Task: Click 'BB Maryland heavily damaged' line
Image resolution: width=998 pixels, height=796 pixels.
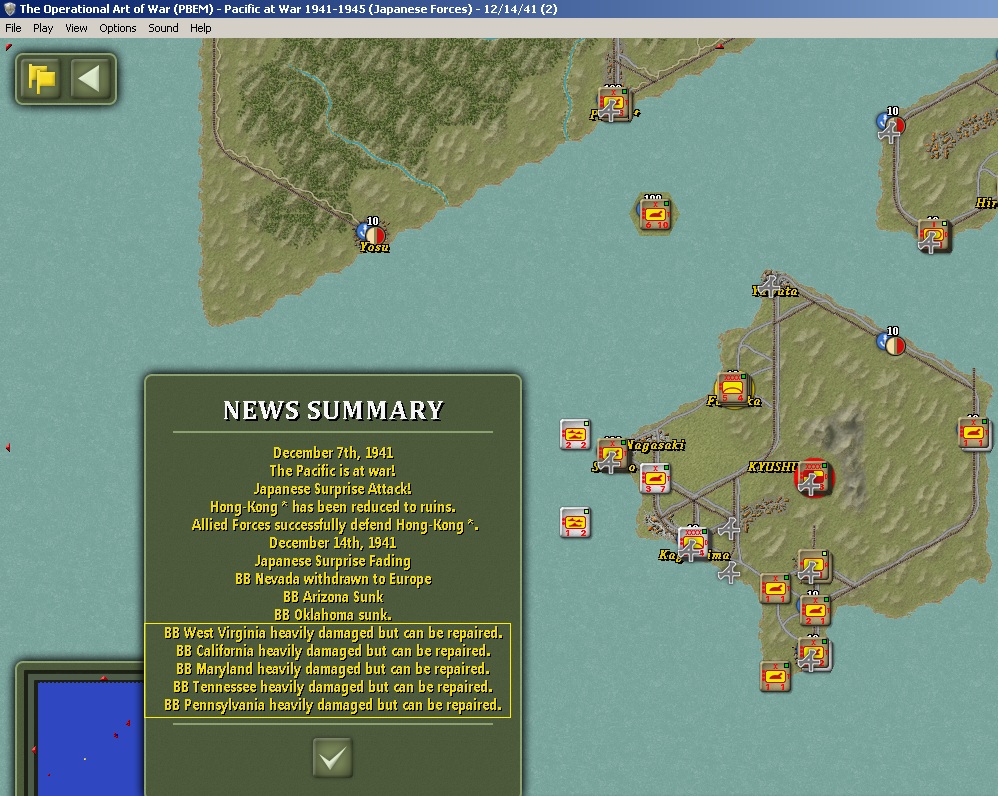Action: [333, 669]
